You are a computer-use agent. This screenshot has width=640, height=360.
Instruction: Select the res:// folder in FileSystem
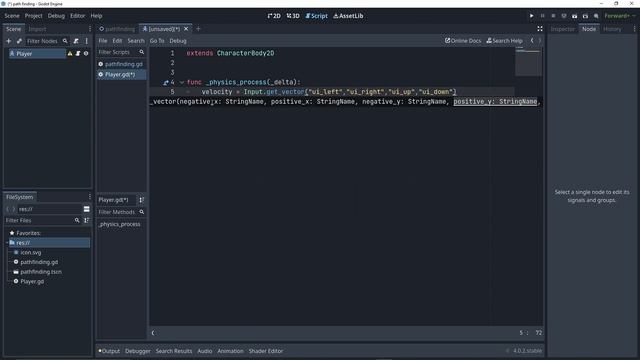pyautogui.click(x=49, y=243)
